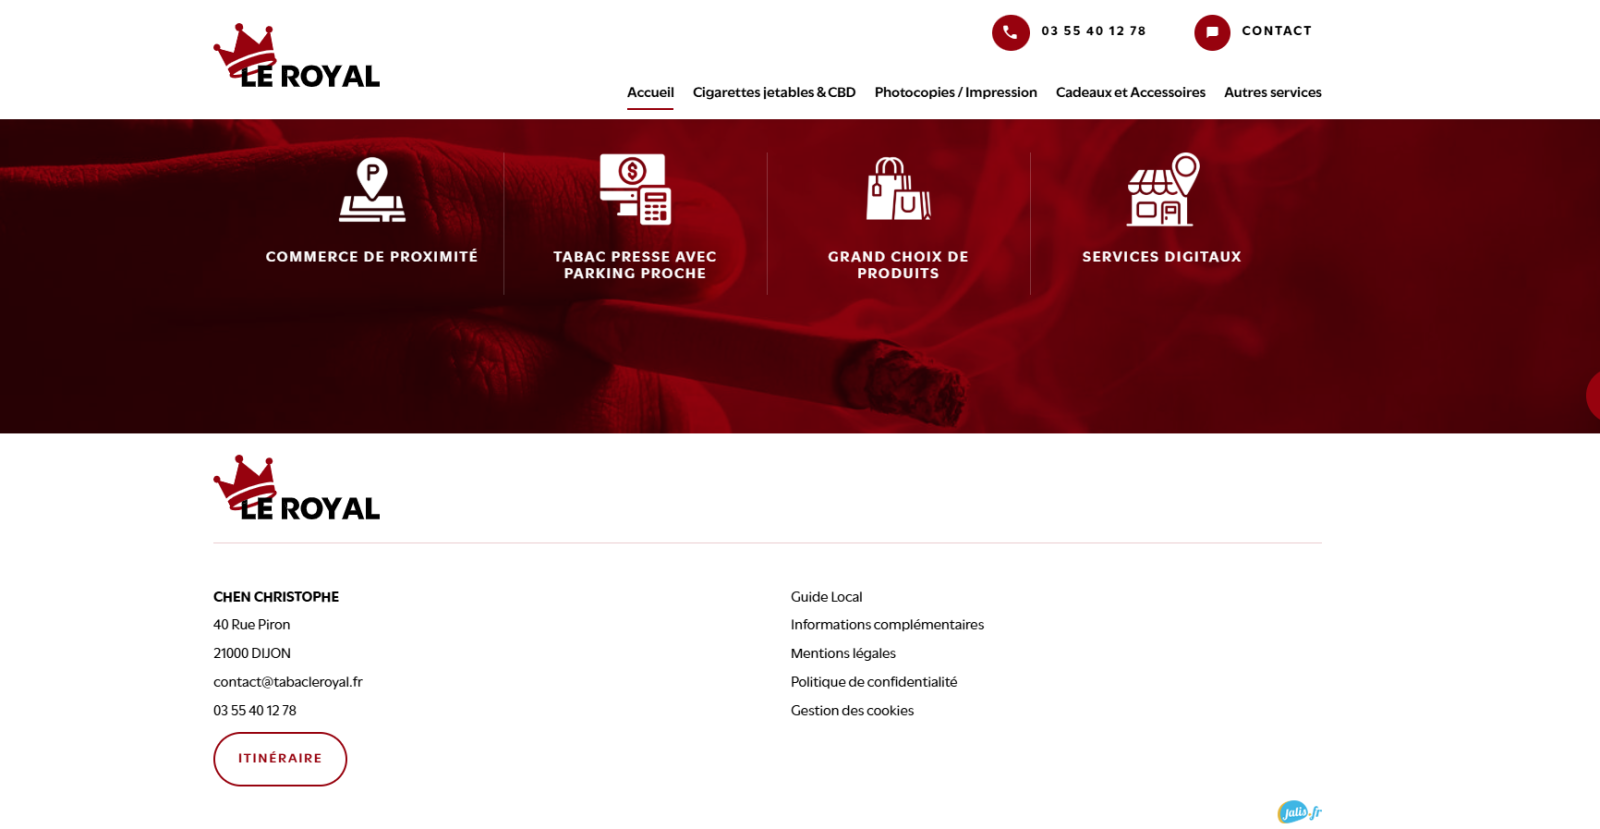Open Gestion des cookies settings

852,711
